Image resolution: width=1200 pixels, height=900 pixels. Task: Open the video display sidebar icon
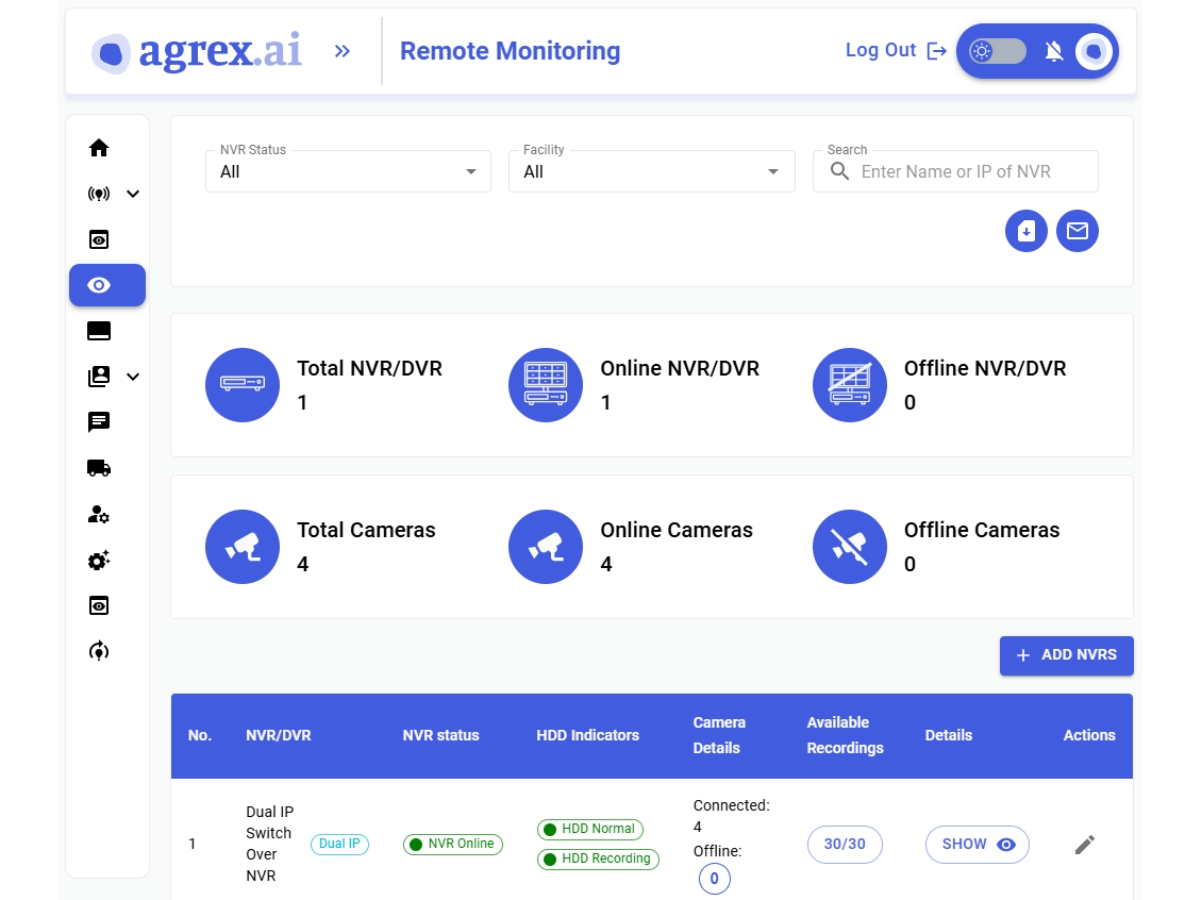[x=98, y=331]
